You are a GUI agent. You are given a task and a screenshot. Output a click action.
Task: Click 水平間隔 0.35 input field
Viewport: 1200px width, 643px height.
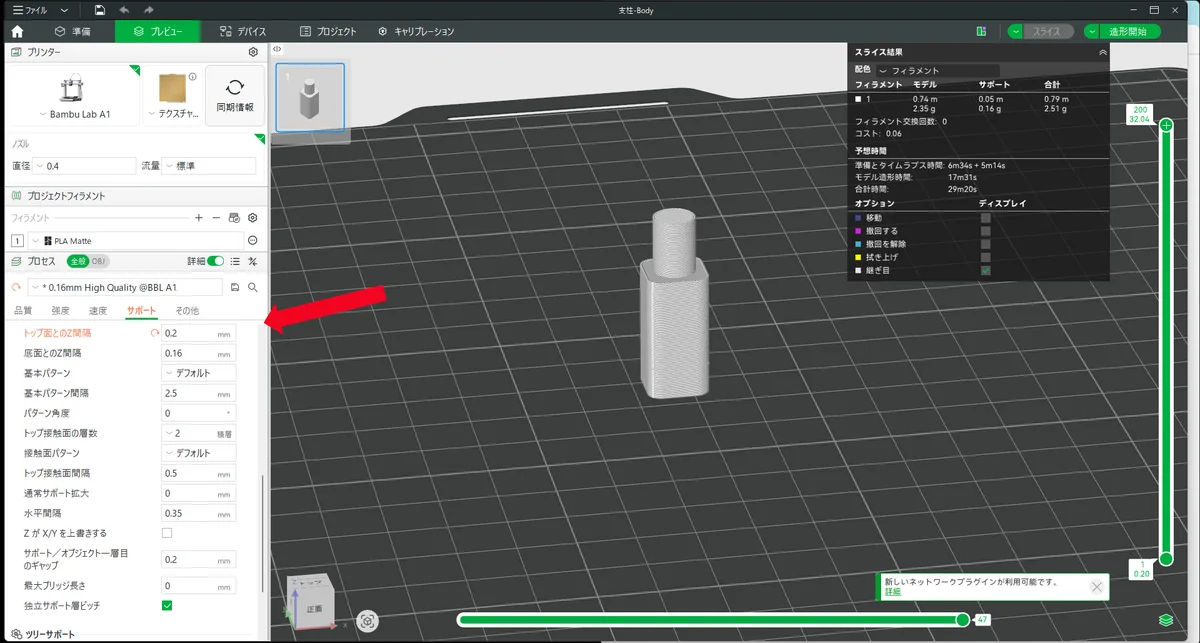199,513
